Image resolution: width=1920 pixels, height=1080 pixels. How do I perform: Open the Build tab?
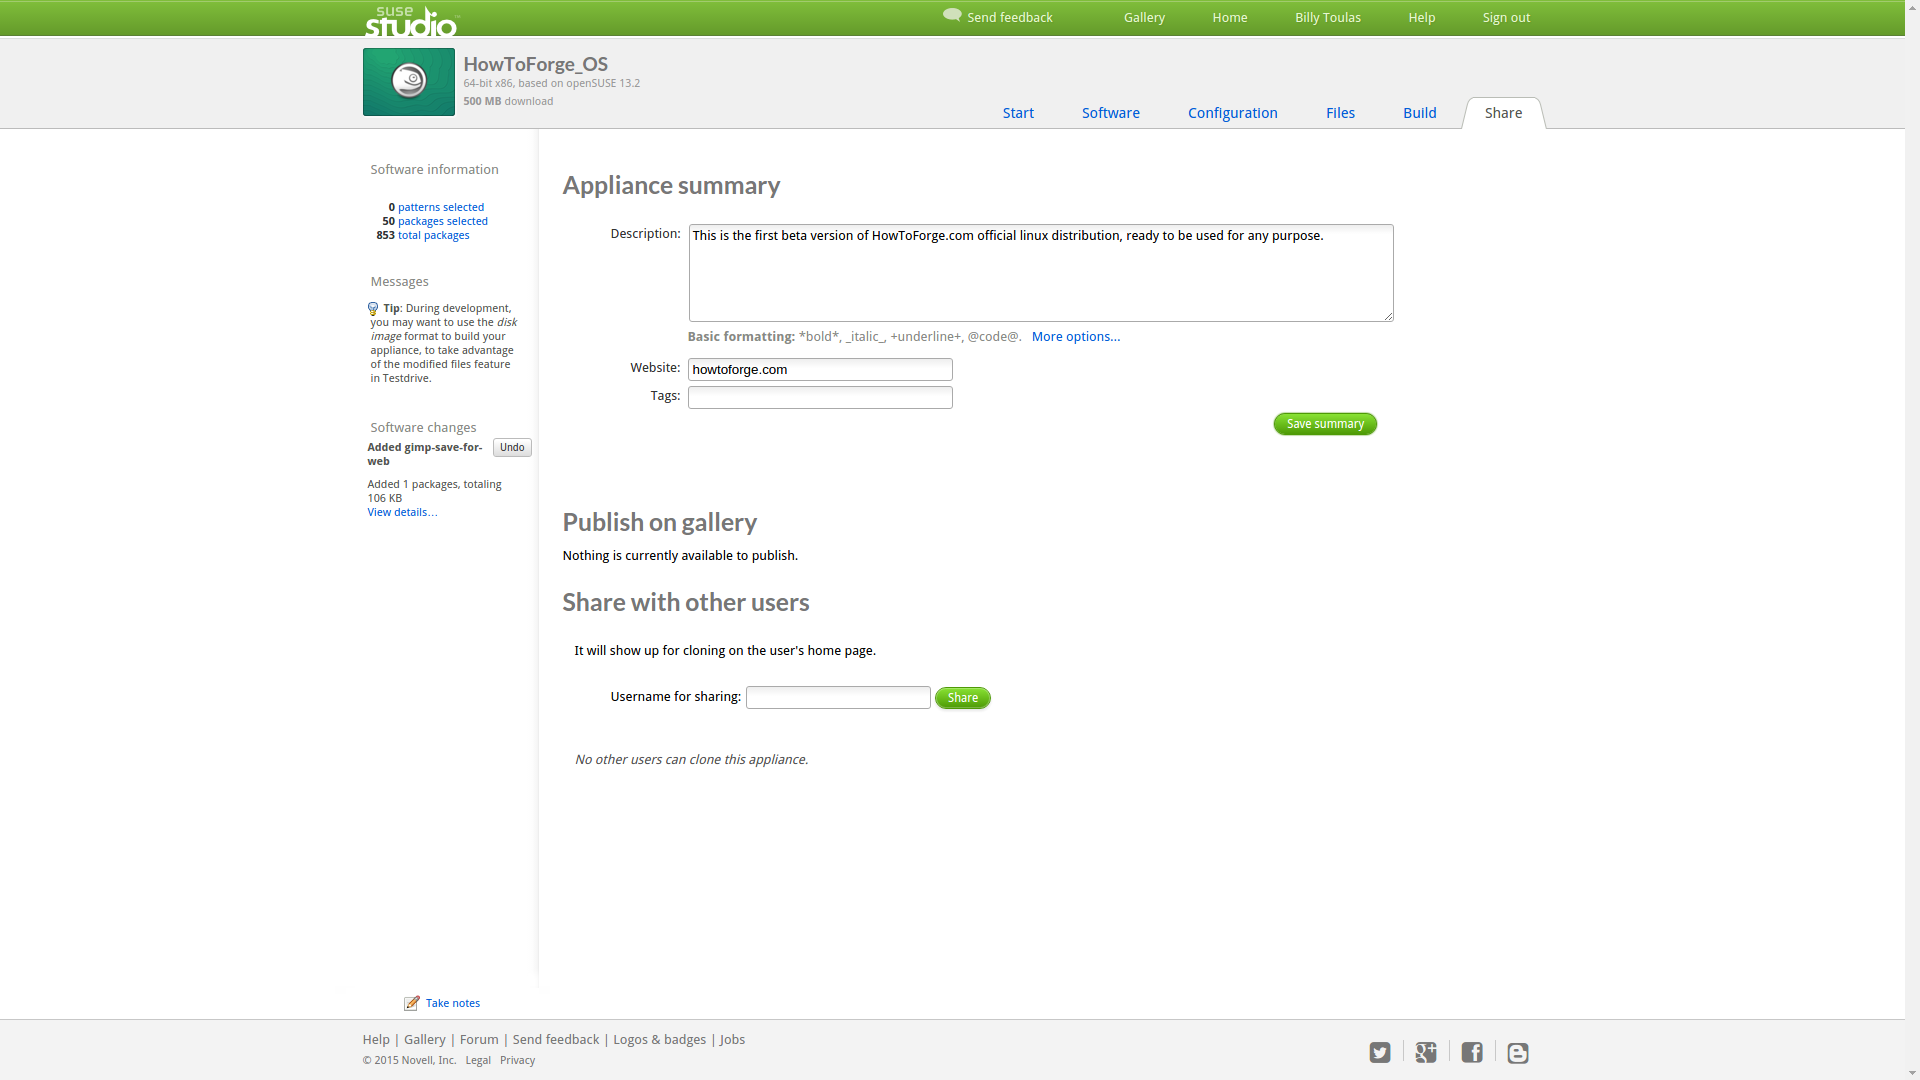coord(1420,113)
